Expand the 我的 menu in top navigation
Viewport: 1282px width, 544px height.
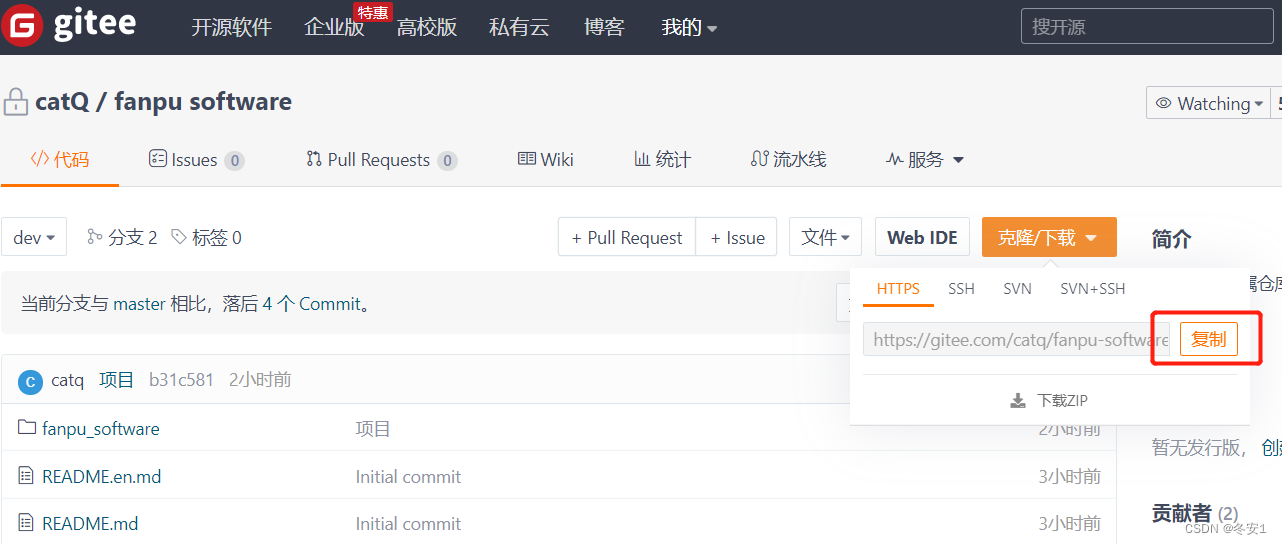coord(690,28)
